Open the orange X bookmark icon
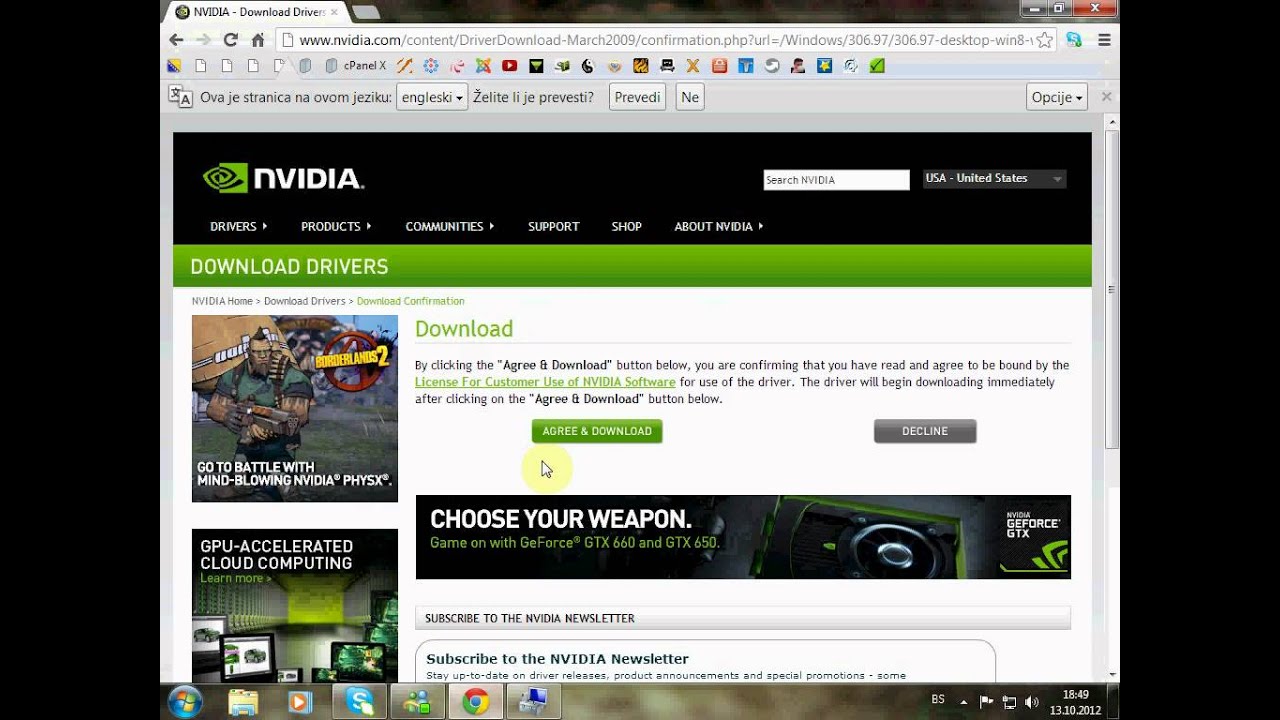This screenshot has height=720, width=1280. [x=692, y=66]
